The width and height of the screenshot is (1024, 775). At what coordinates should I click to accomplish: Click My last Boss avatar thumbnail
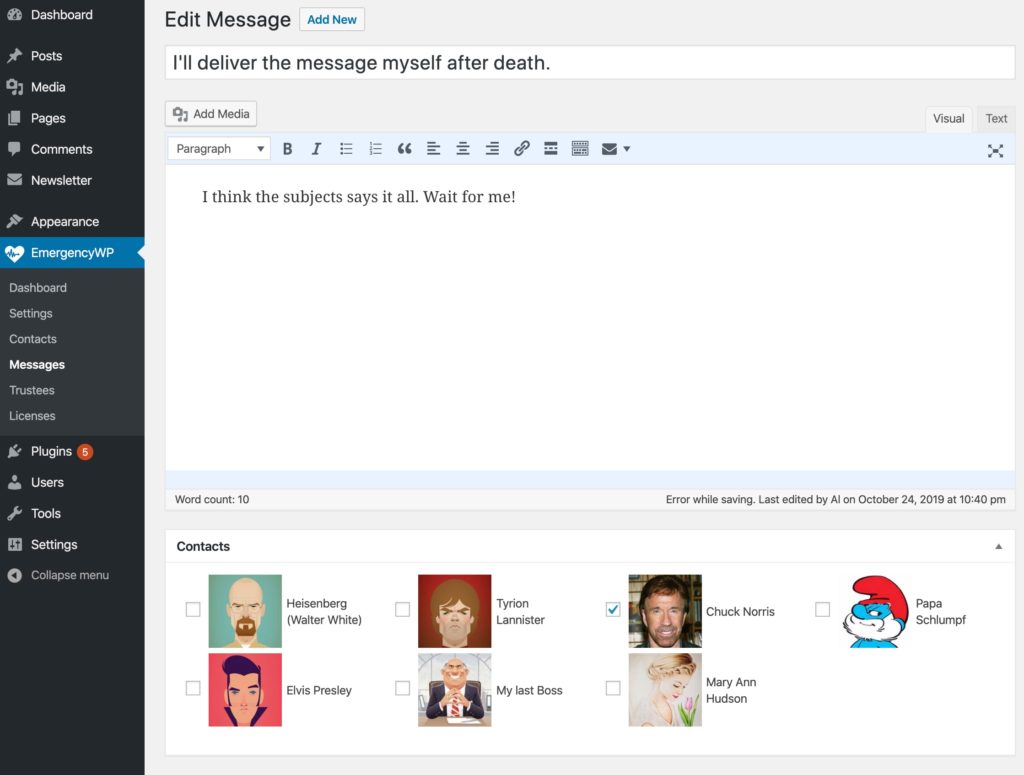(x=455, y=690)
